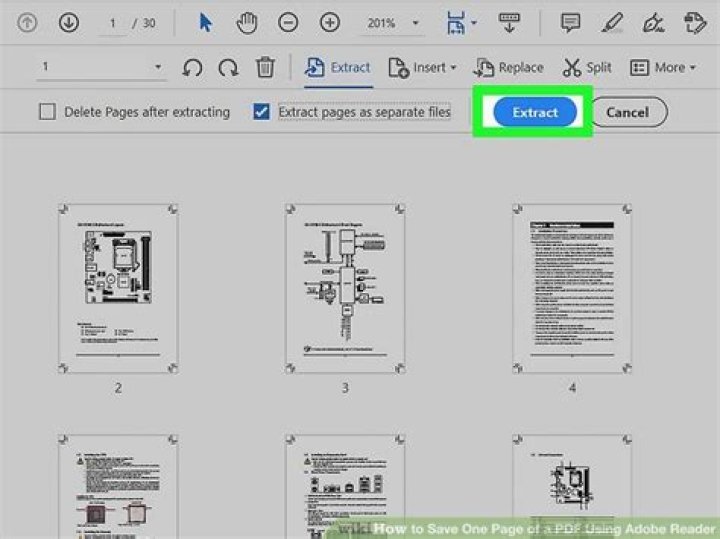
Task: Add a comment with speech bubble icon
Action: [x=570, y=22]
